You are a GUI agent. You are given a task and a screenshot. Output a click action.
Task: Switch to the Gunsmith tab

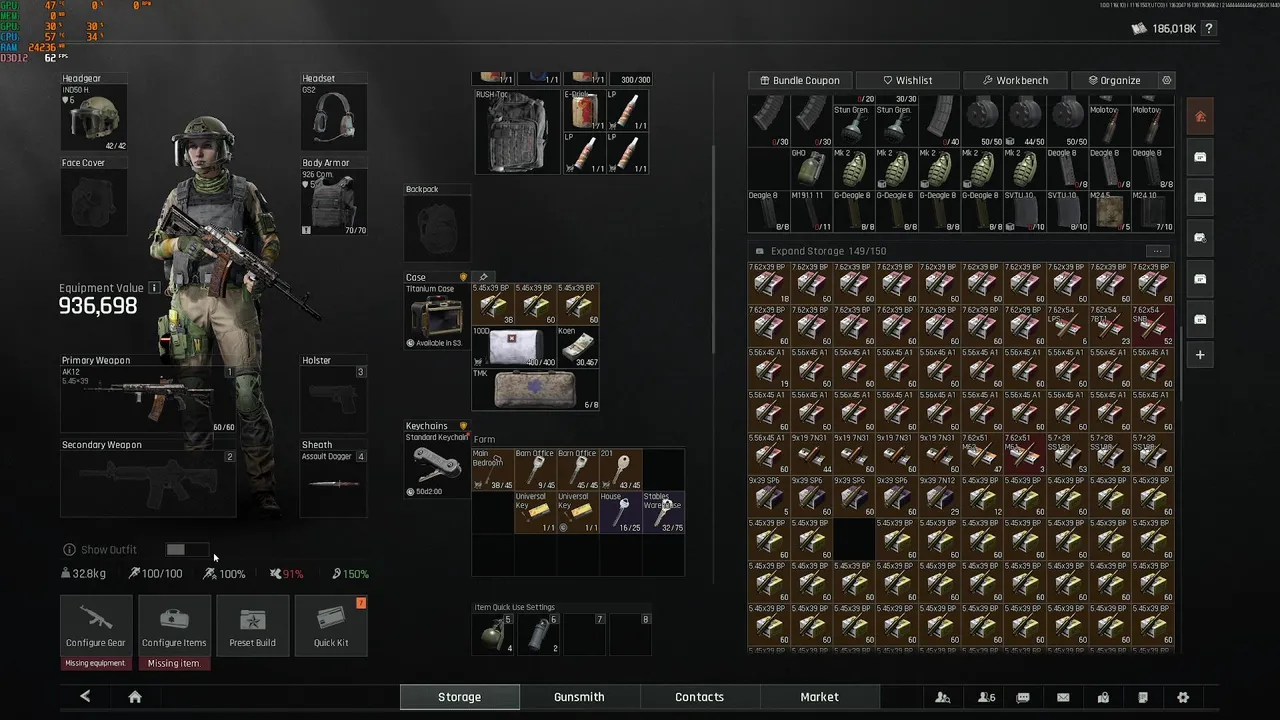point(579,697)
